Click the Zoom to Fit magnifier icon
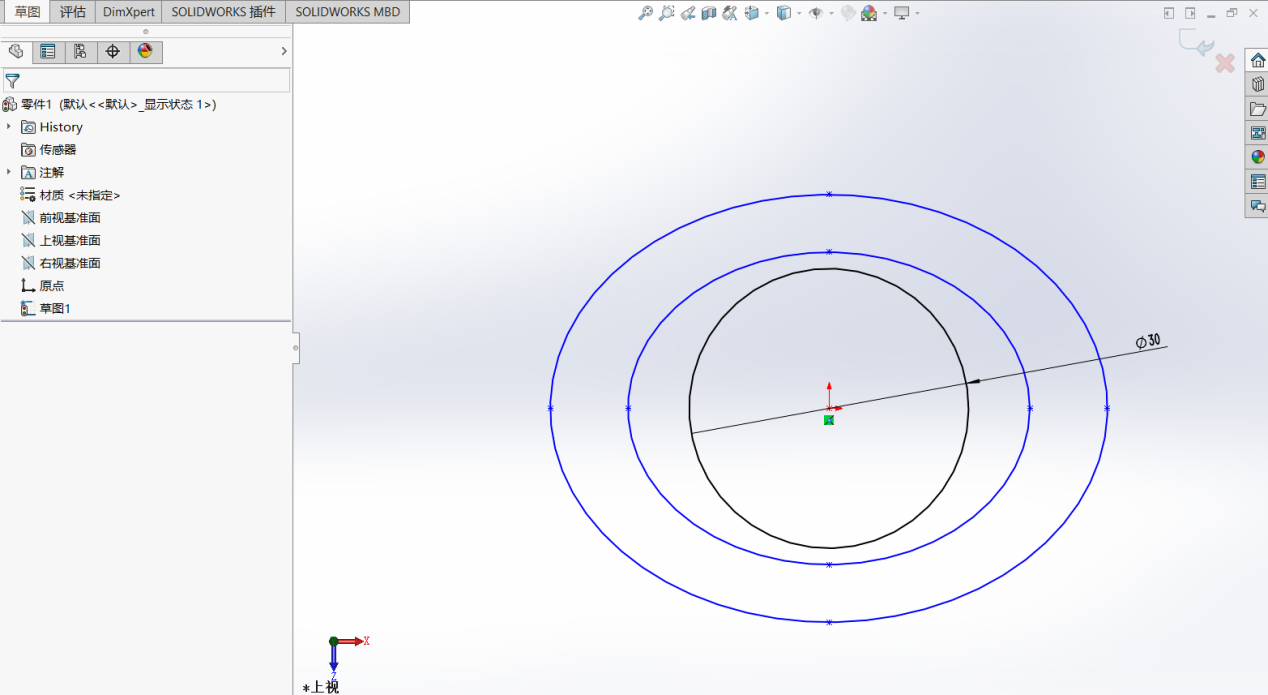The image size is (1268, 695). [646, 13]
